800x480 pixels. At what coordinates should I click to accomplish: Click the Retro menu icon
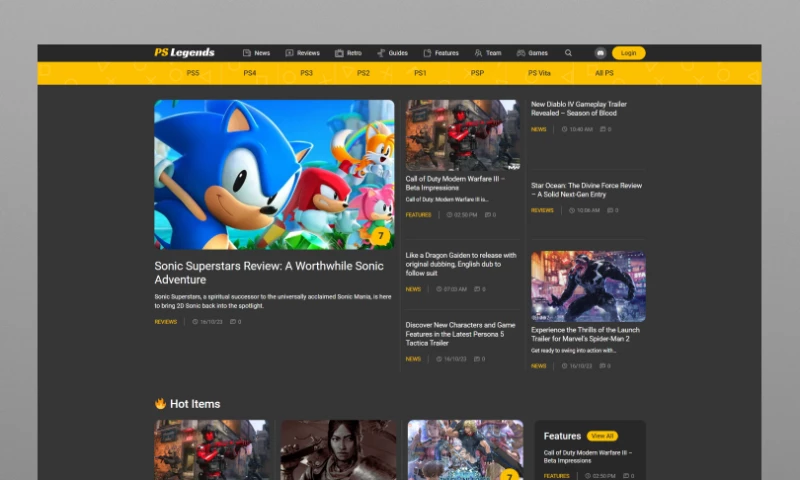tap(339, 53)
